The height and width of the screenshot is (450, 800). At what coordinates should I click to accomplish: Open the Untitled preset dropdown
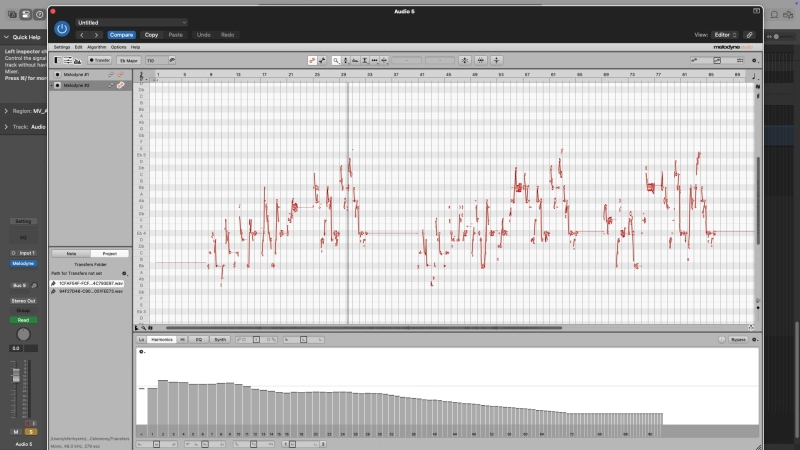coord(131,22)
